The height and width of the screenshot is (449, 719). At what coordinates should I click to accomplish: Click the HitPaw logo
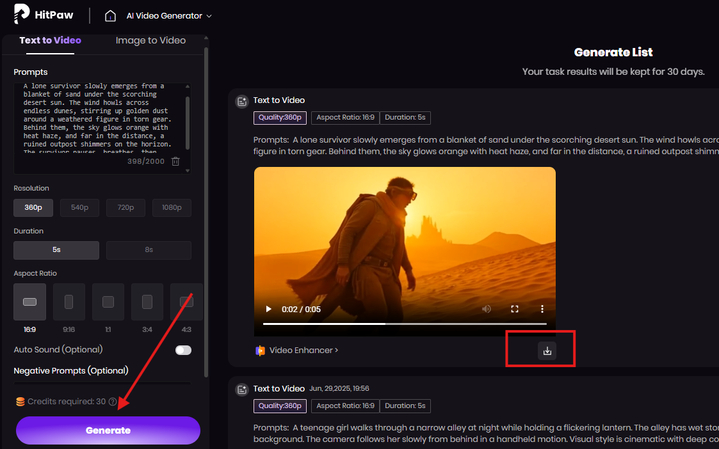click(43, 14)
